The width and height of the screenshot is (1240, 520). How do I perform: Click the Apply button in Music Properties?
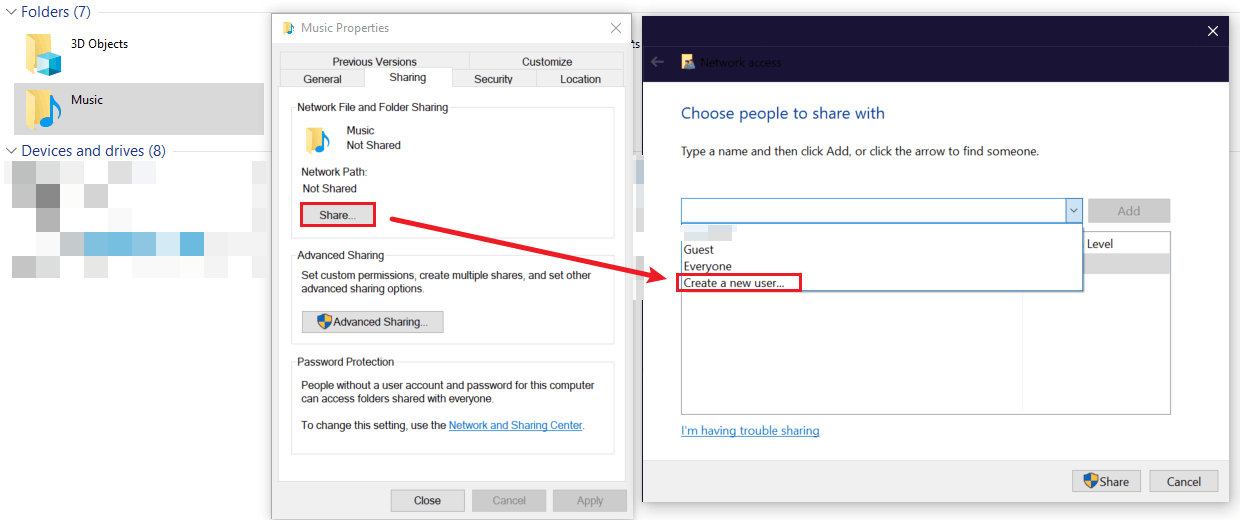pos(590,500)
